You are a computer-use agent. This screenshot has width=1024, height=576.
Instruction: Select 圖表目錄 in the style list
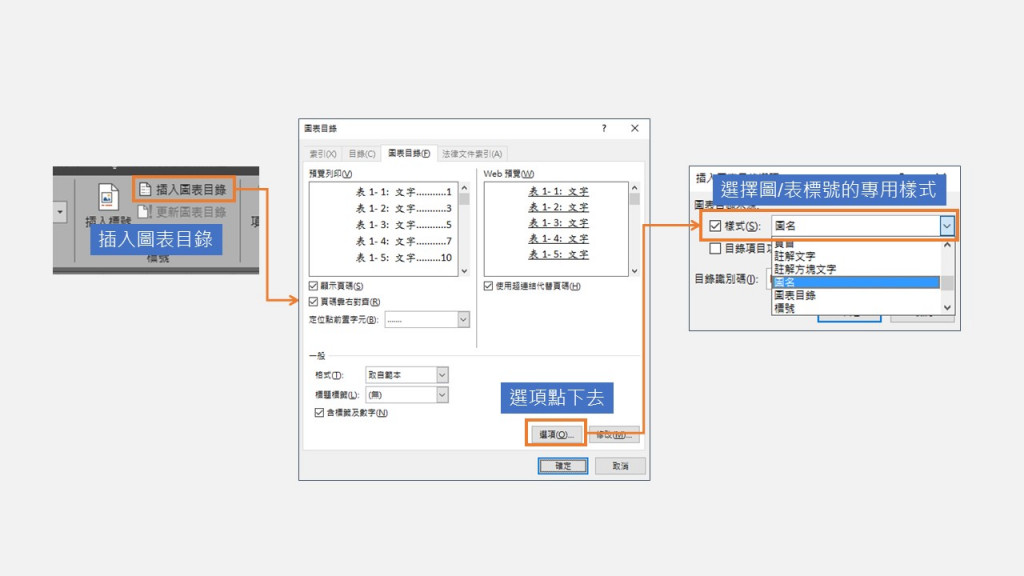794,295
